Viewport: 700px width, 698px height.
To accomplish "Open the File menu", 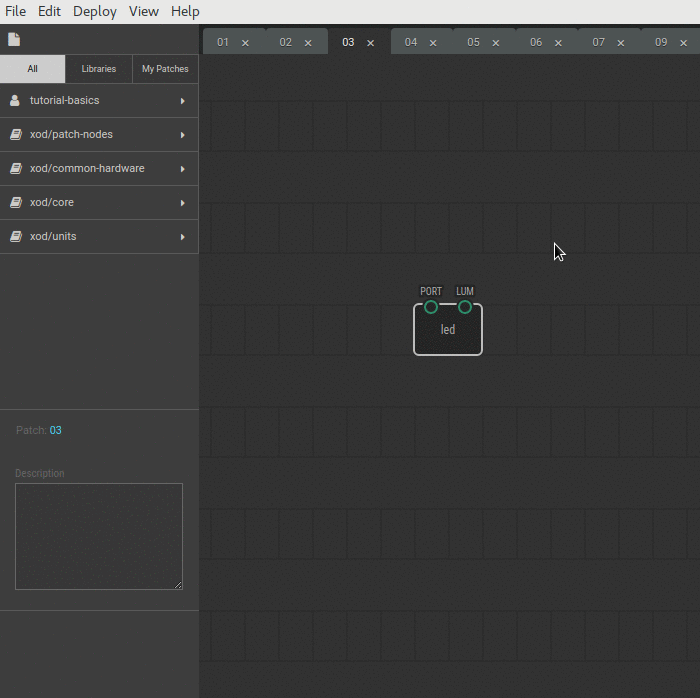I will pyautogui.click(x=16, y=12).
